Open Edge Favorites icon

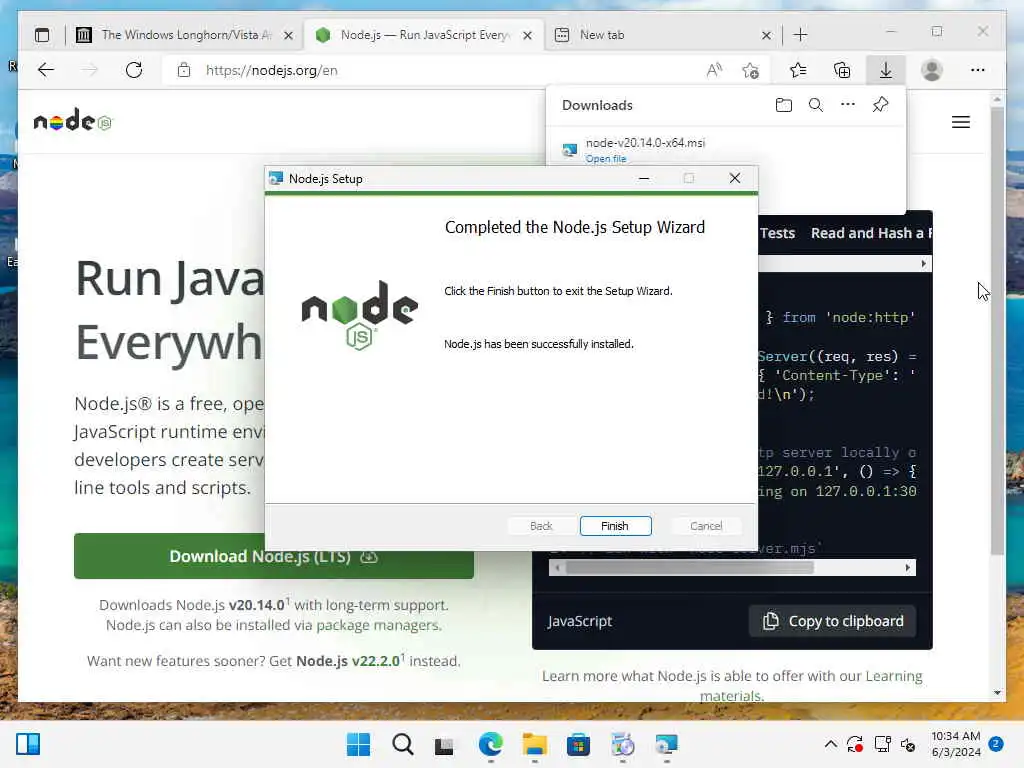pyautogui.click(x=798, y=70)
